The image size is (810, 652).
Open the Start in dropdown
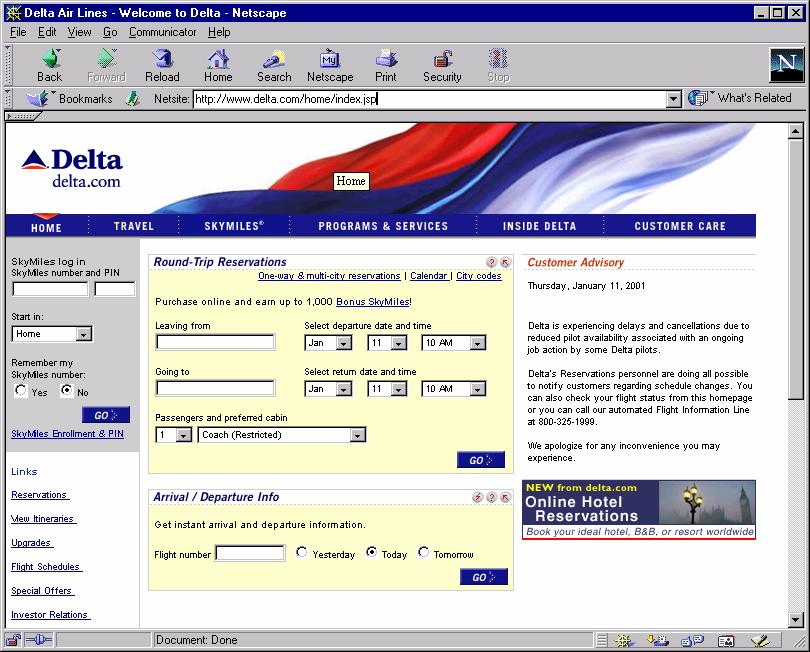[x=52, y=334]
